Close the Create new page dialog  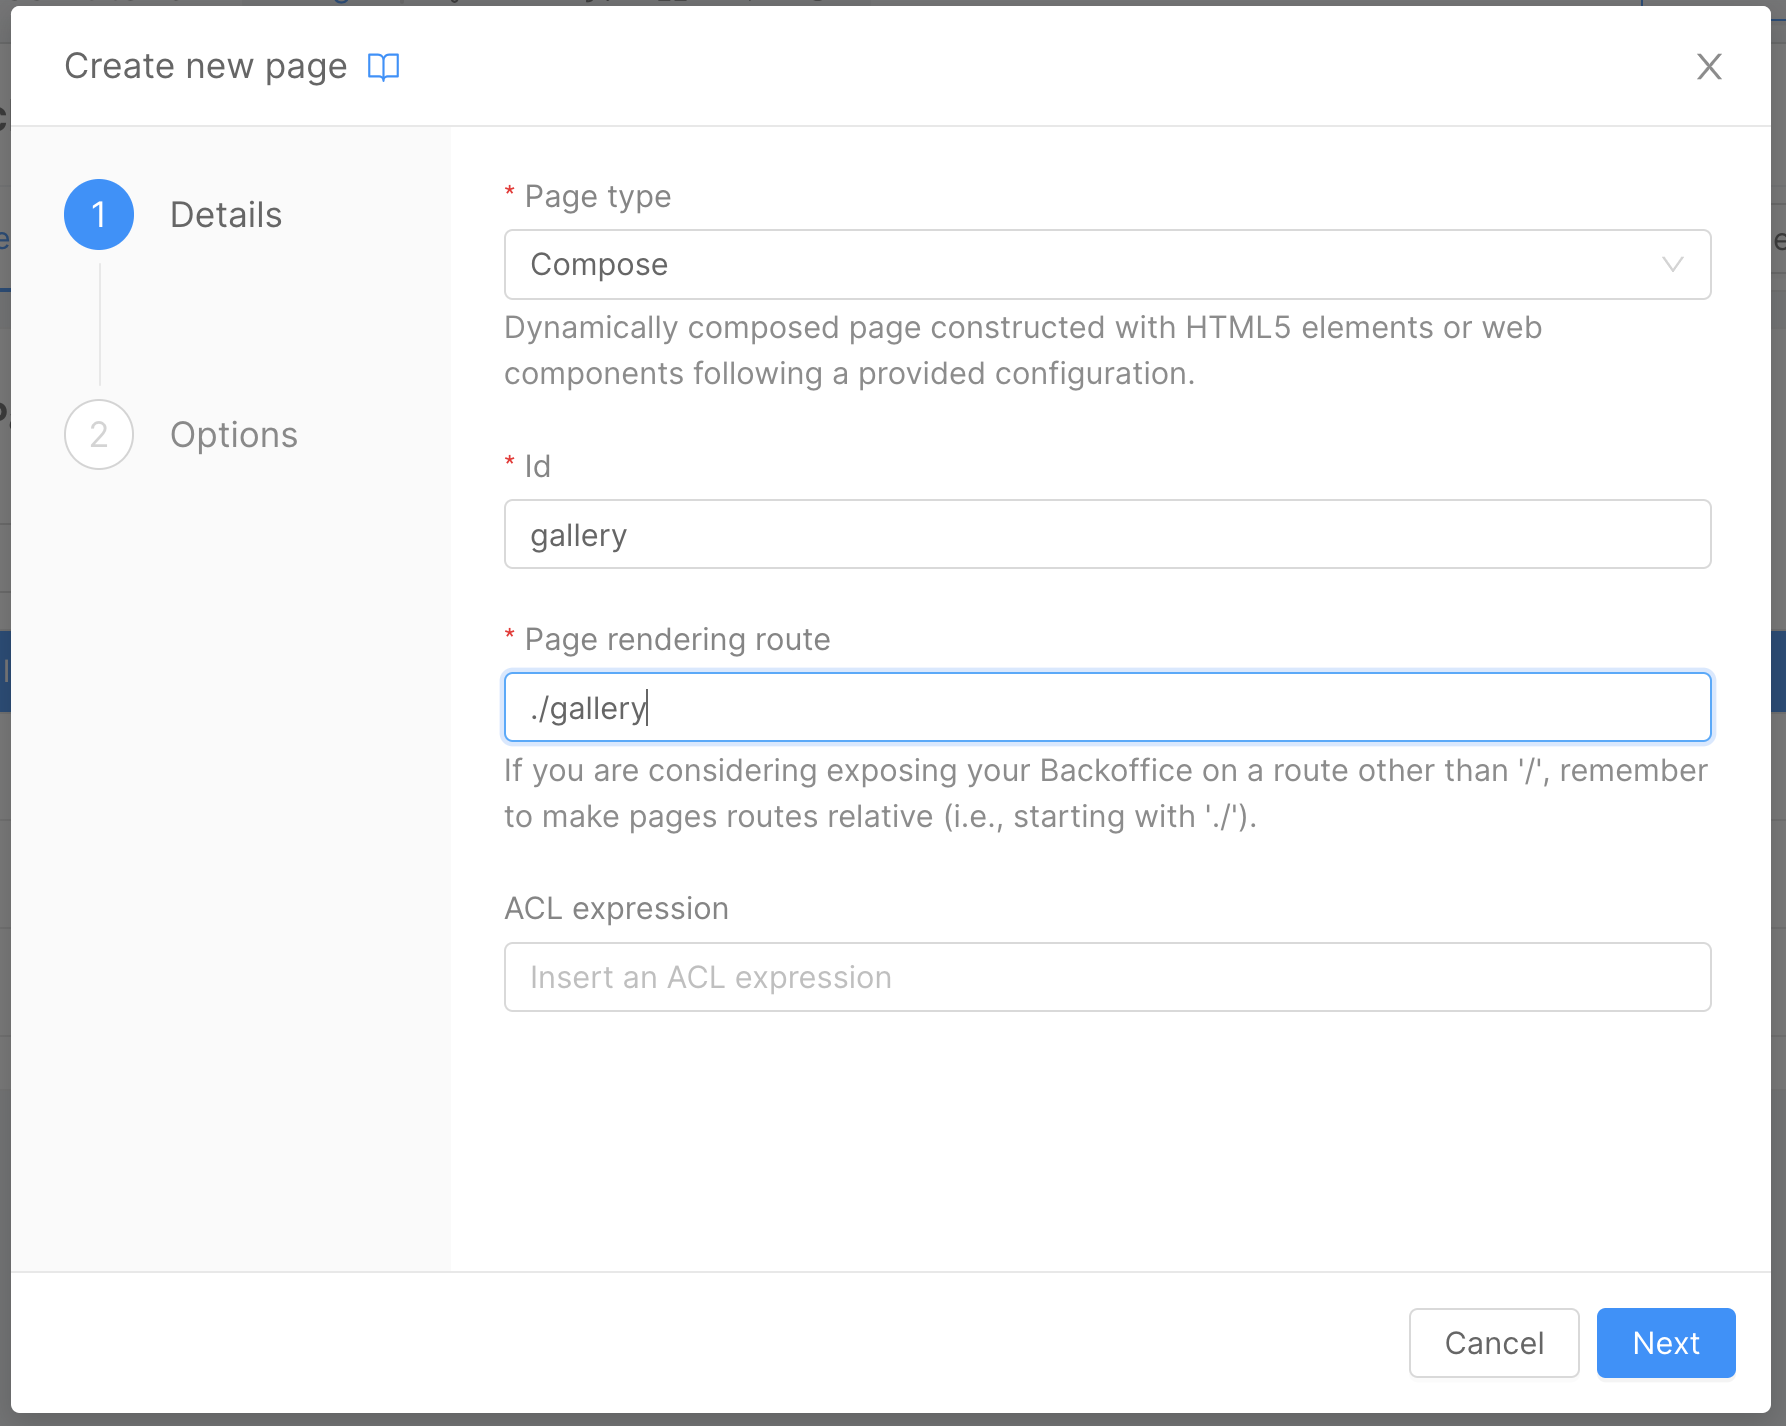(1710, 67)
